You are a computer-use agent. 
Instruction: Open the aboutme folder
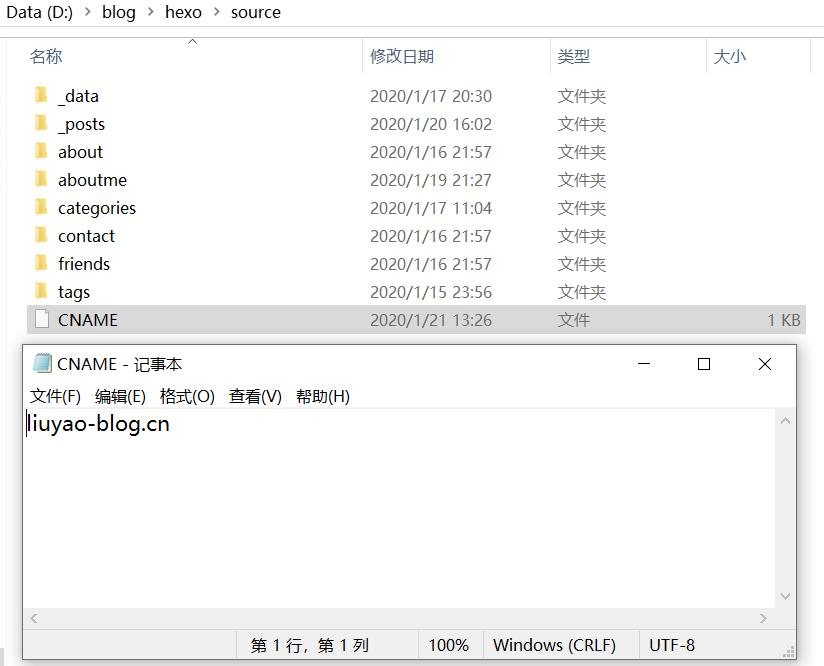click(92, 179)
